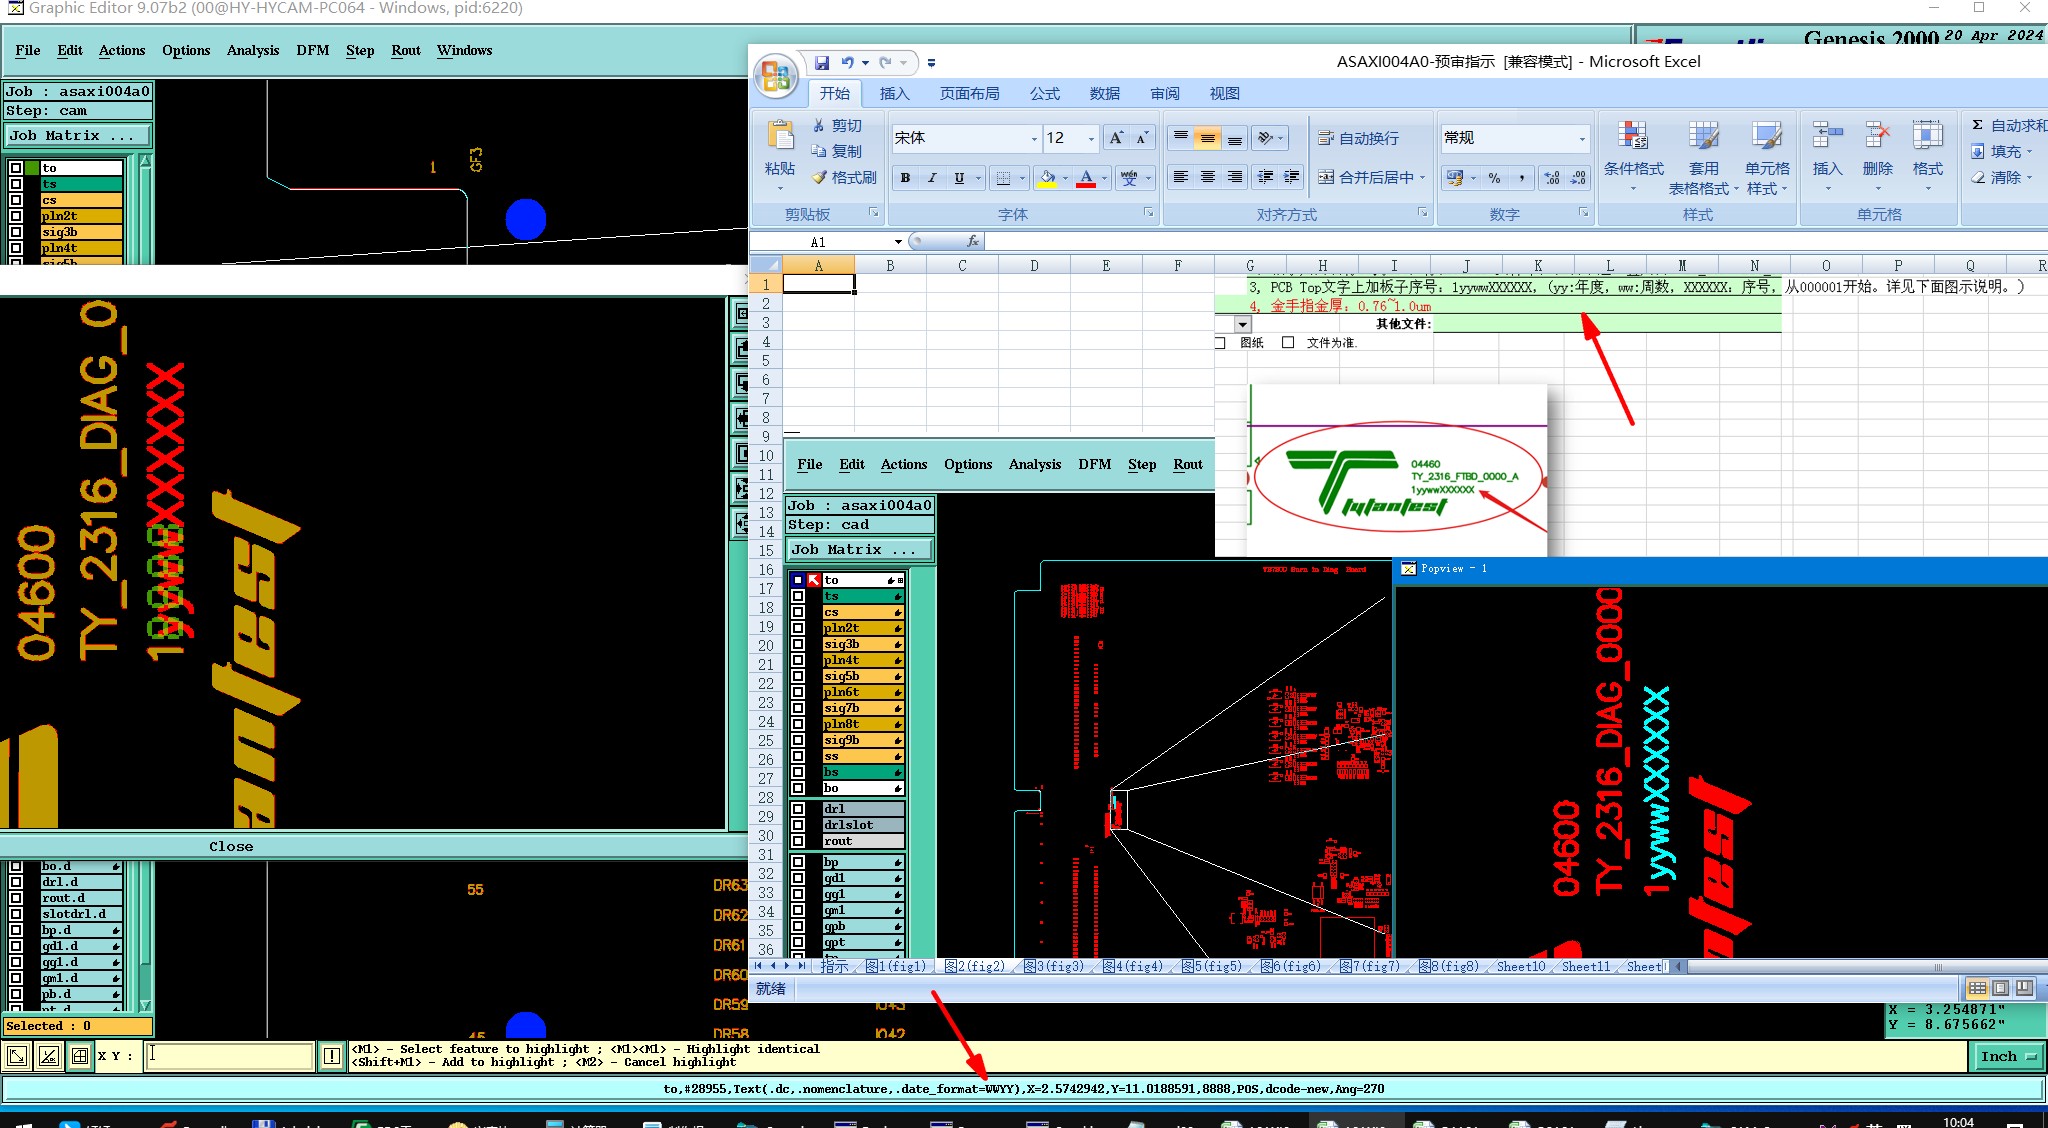Open the DFM menu in Graphic Editor
The height and width of the screenshot is (1128, 2048).
312,50
